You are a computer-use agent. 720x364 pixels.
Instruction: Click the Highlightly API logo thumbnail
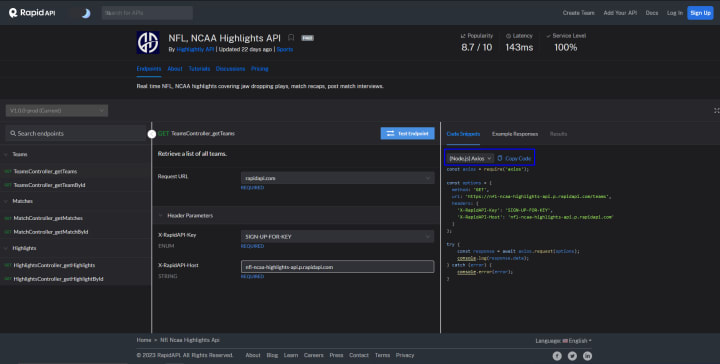click(148, 42)
